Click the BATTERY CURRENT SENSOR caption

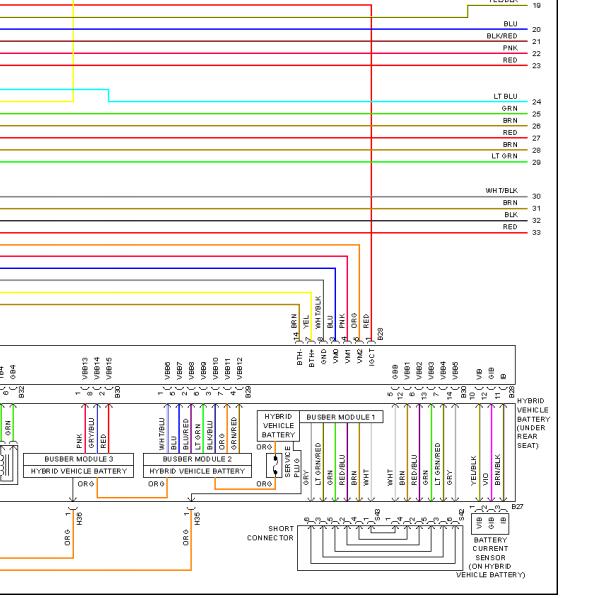coord(490,557)
